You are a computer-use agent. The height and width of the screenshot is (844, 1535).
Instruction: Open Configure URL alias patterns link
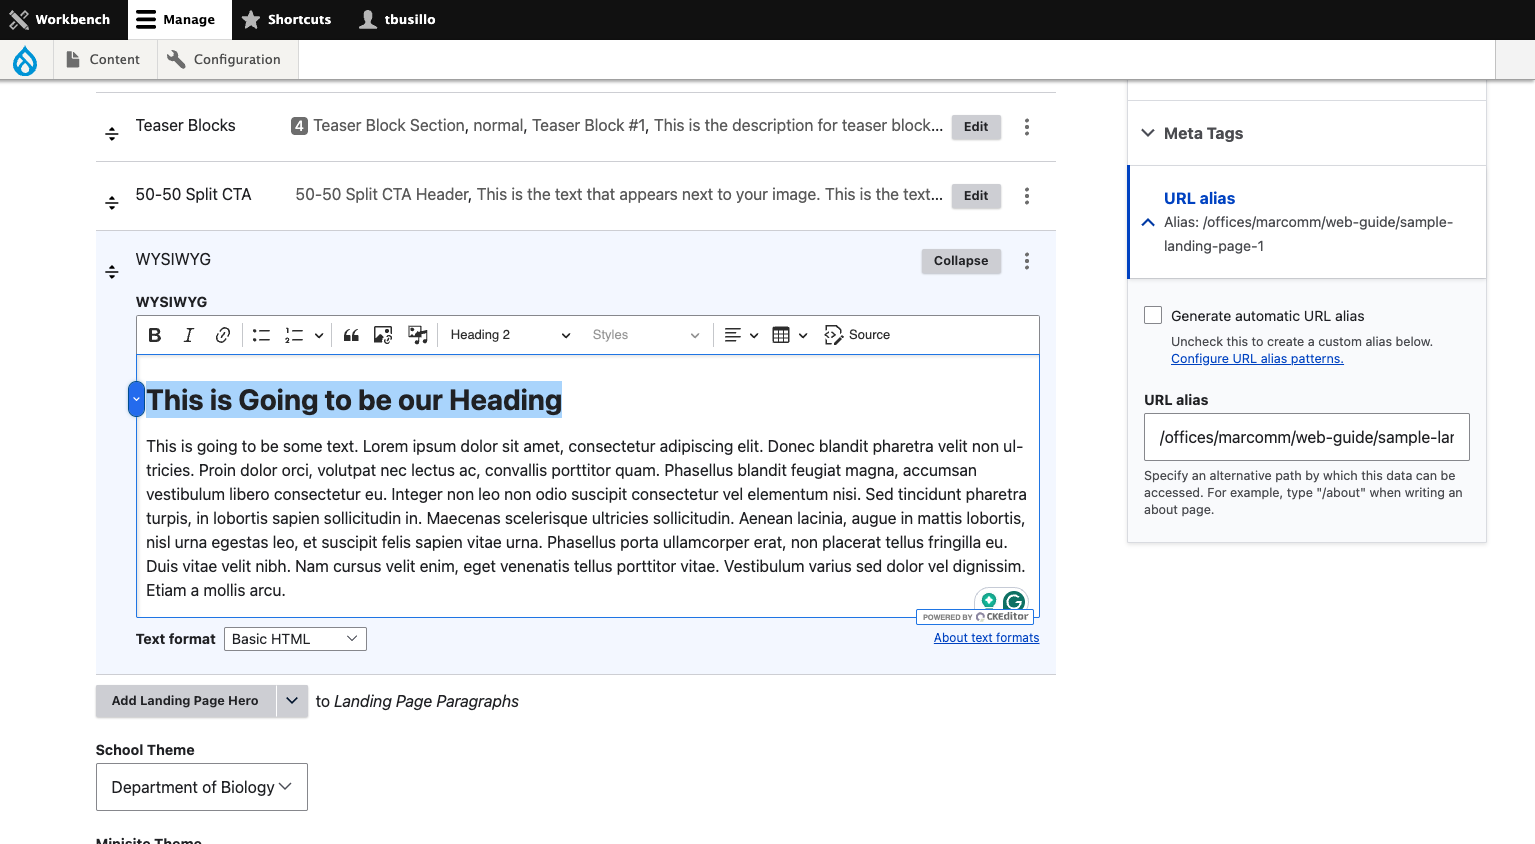(x=1257, y=359)
